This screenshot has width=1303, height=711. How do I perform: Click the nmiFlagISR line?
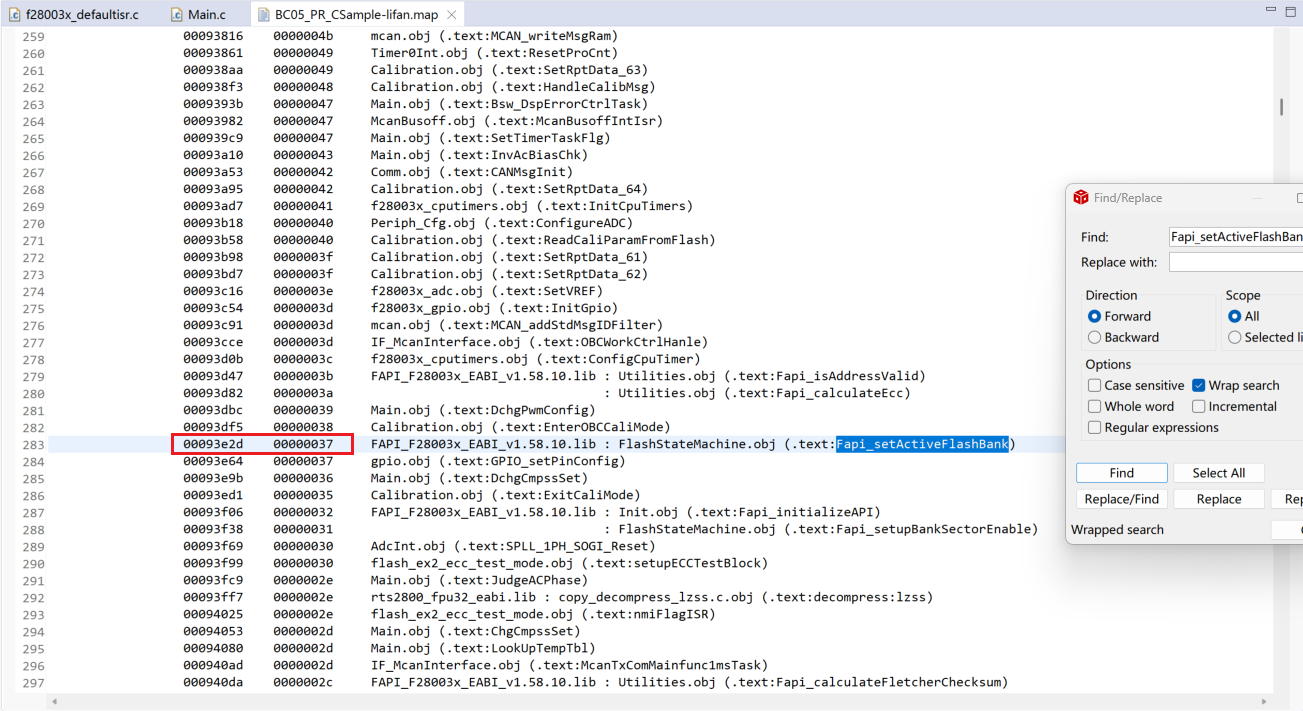tap(543, 614)
